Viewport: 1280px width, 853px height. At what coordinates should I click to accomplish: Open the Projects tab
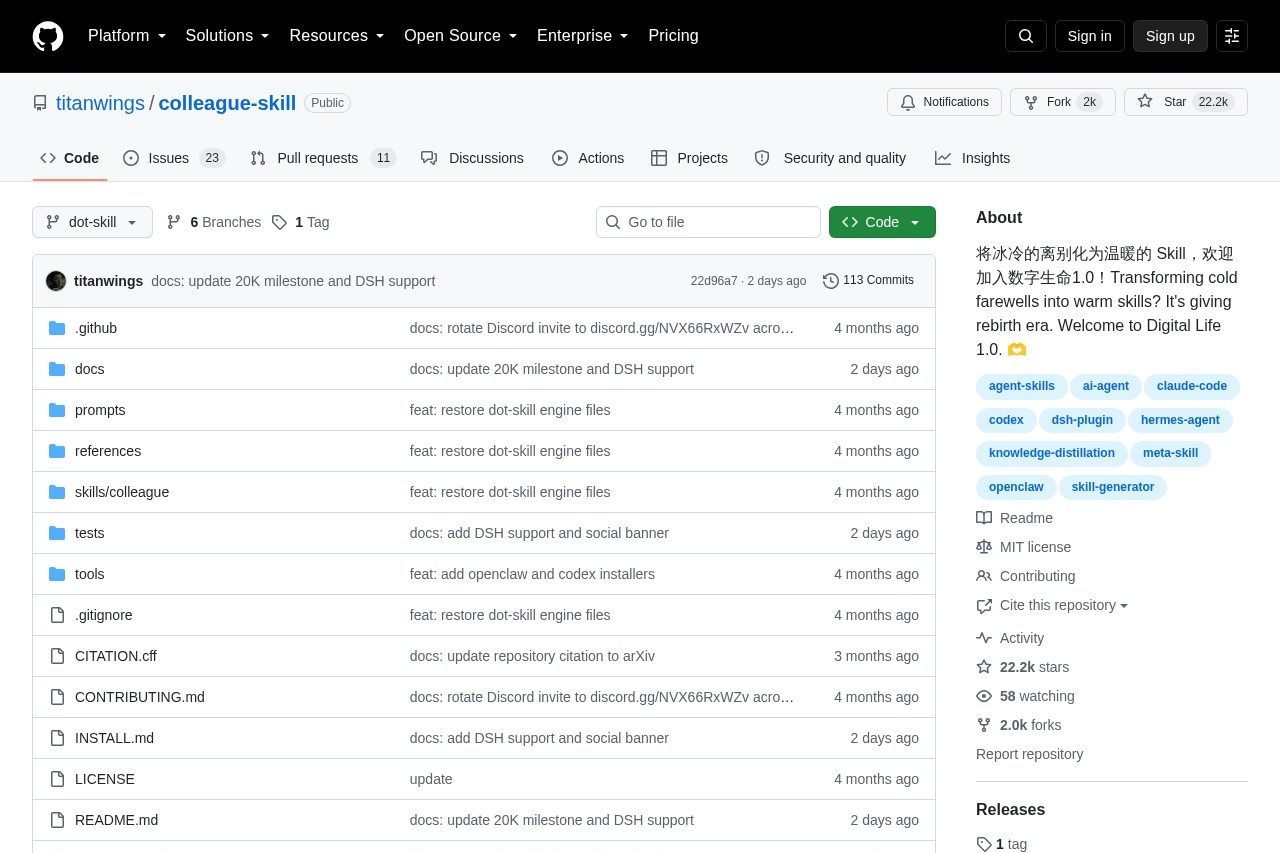(689, 158)
